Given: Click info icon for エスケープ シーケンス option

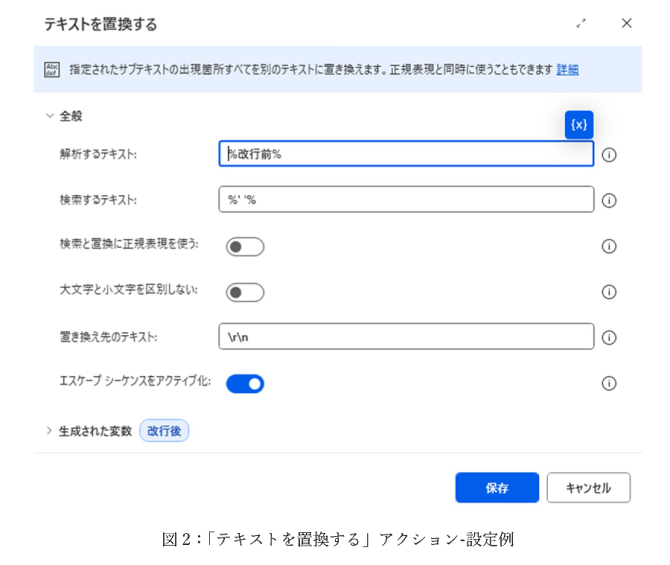Looking at the screenshot, I should [609, 383].
